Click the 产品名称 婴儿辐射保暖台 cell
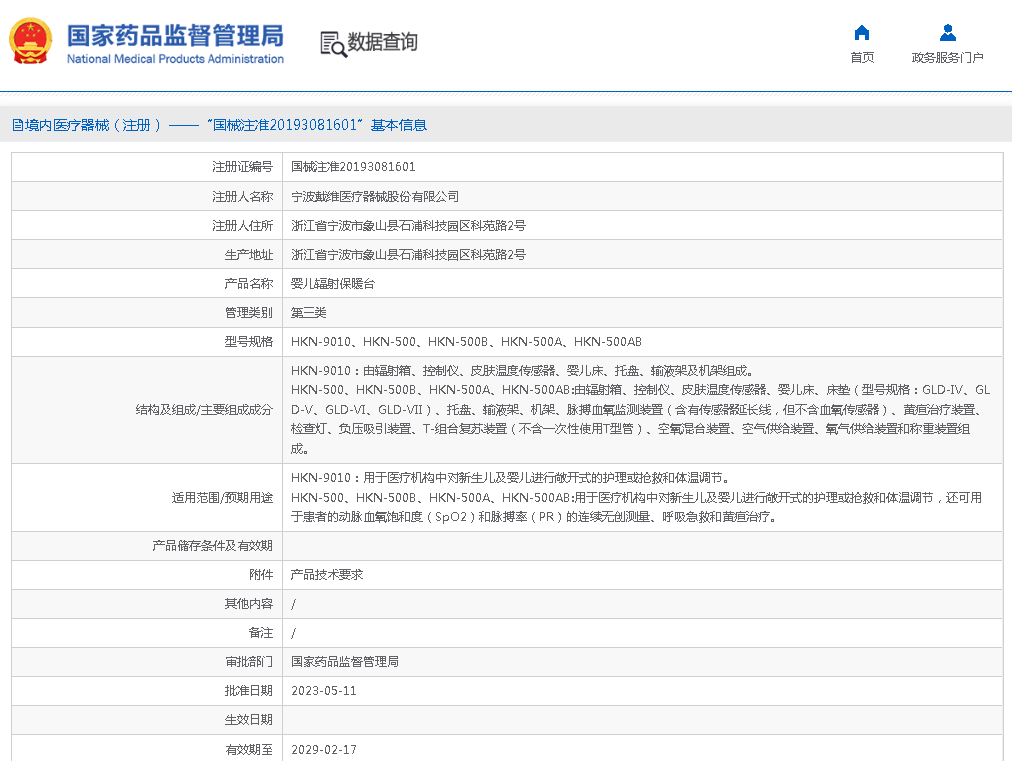 pyautogui.click(x=335, y=283)
